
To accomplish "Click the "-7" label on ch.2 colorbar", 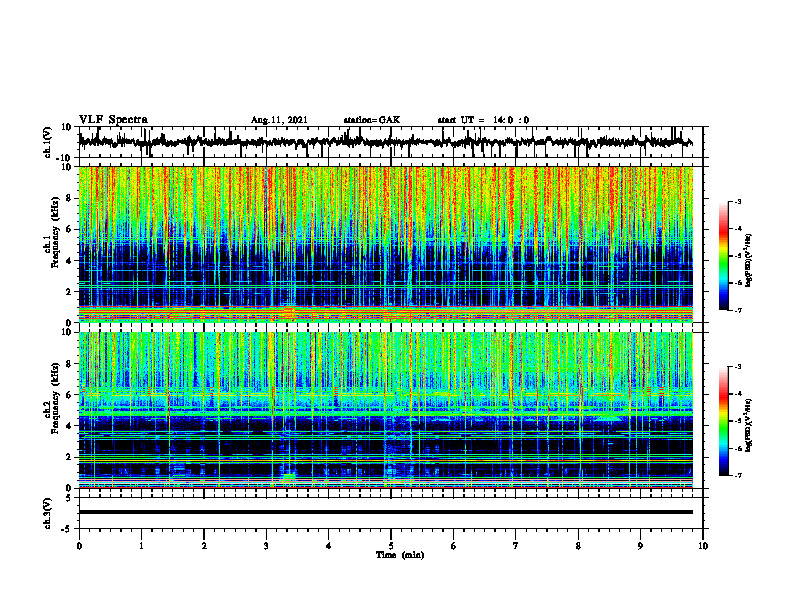I will click(738, 475).
